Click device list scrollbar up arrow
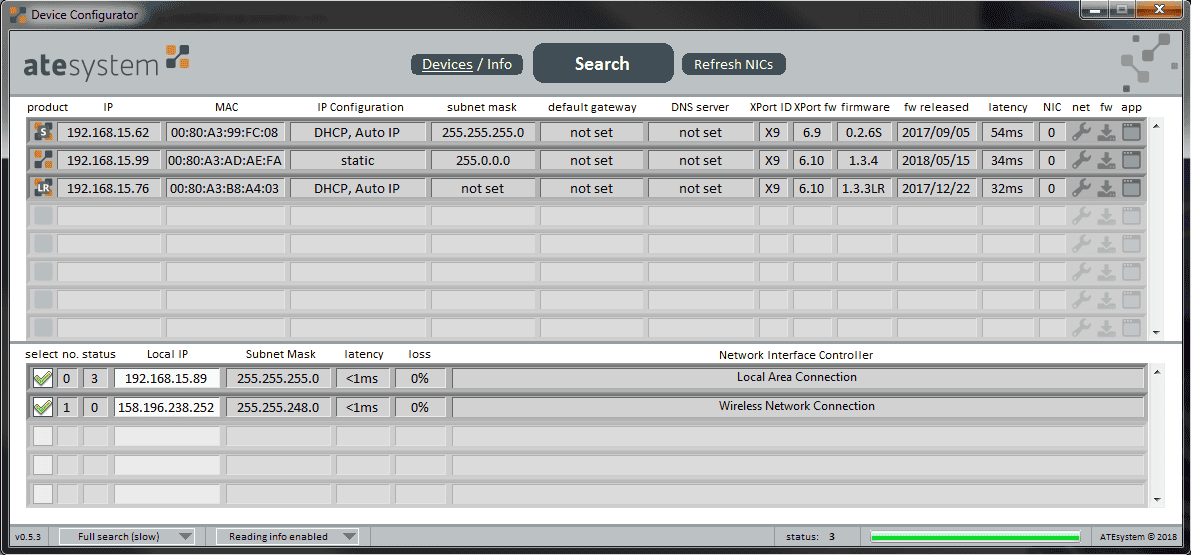1191x555 pixels. coord(1157,125)
